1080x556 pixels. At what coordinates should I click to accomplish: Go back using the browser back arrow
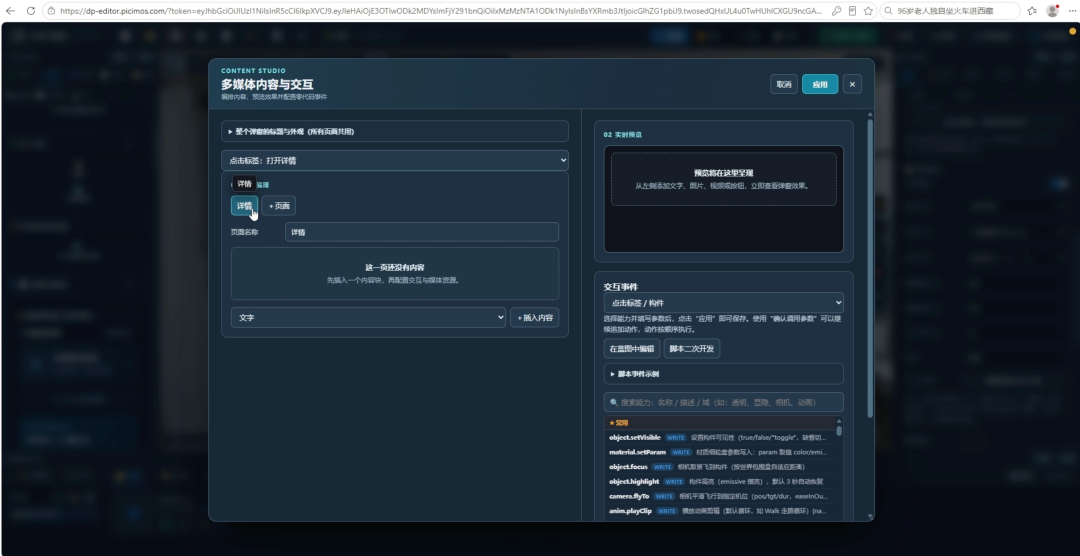(10, 11)
